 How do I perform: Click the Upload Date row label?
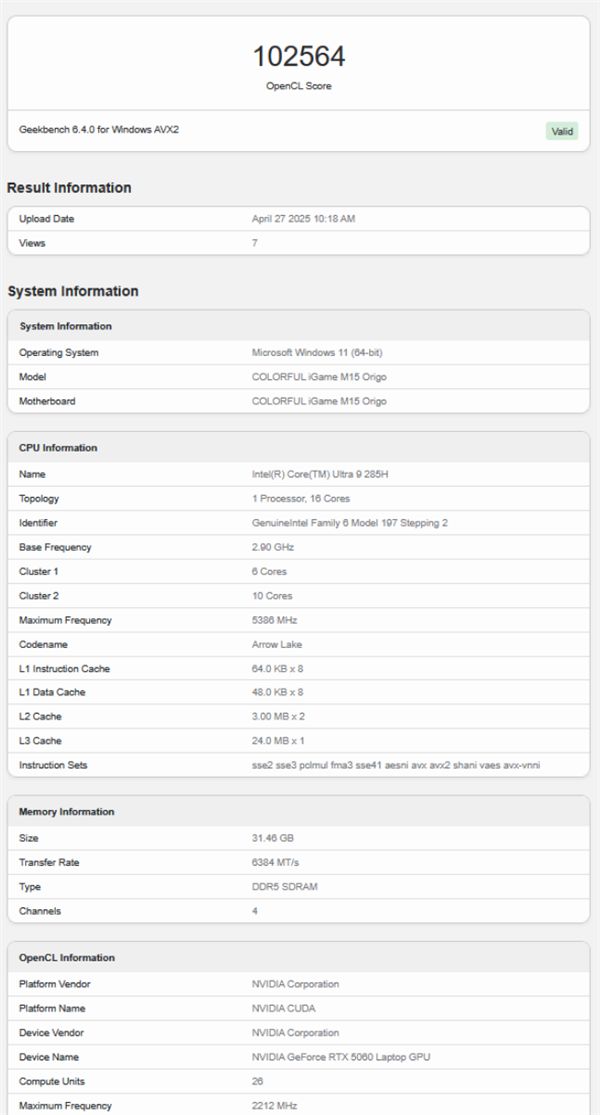pos(46,219)
